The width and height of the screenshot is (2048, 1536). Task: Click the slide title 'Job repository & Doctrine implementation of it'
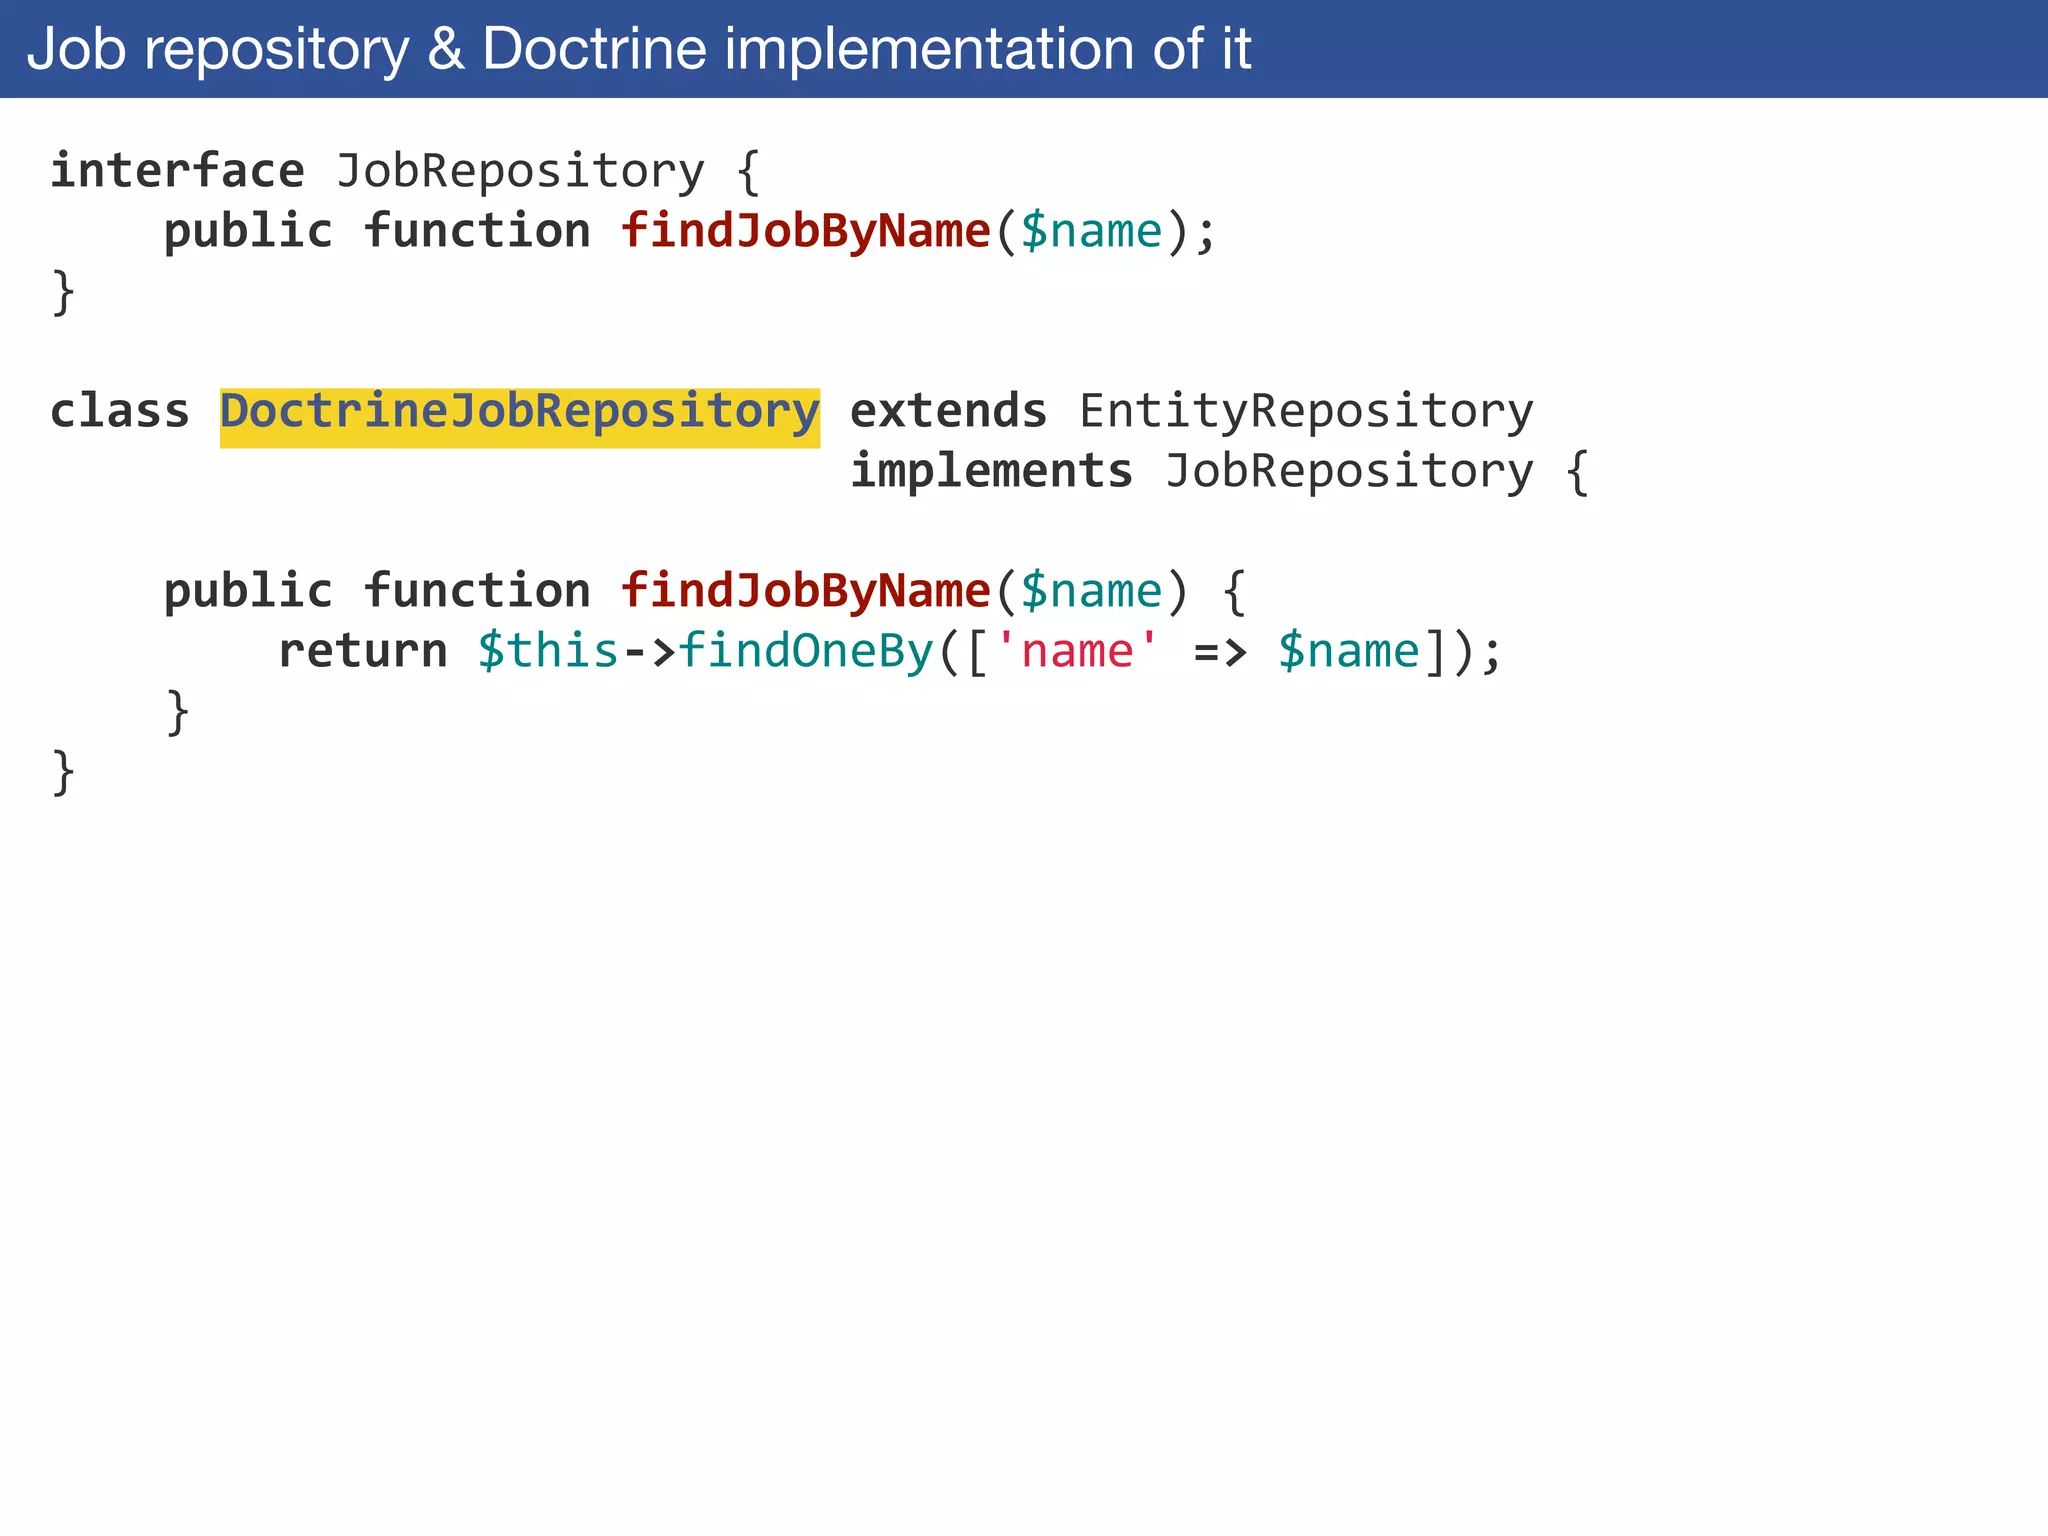pos(639,48)
